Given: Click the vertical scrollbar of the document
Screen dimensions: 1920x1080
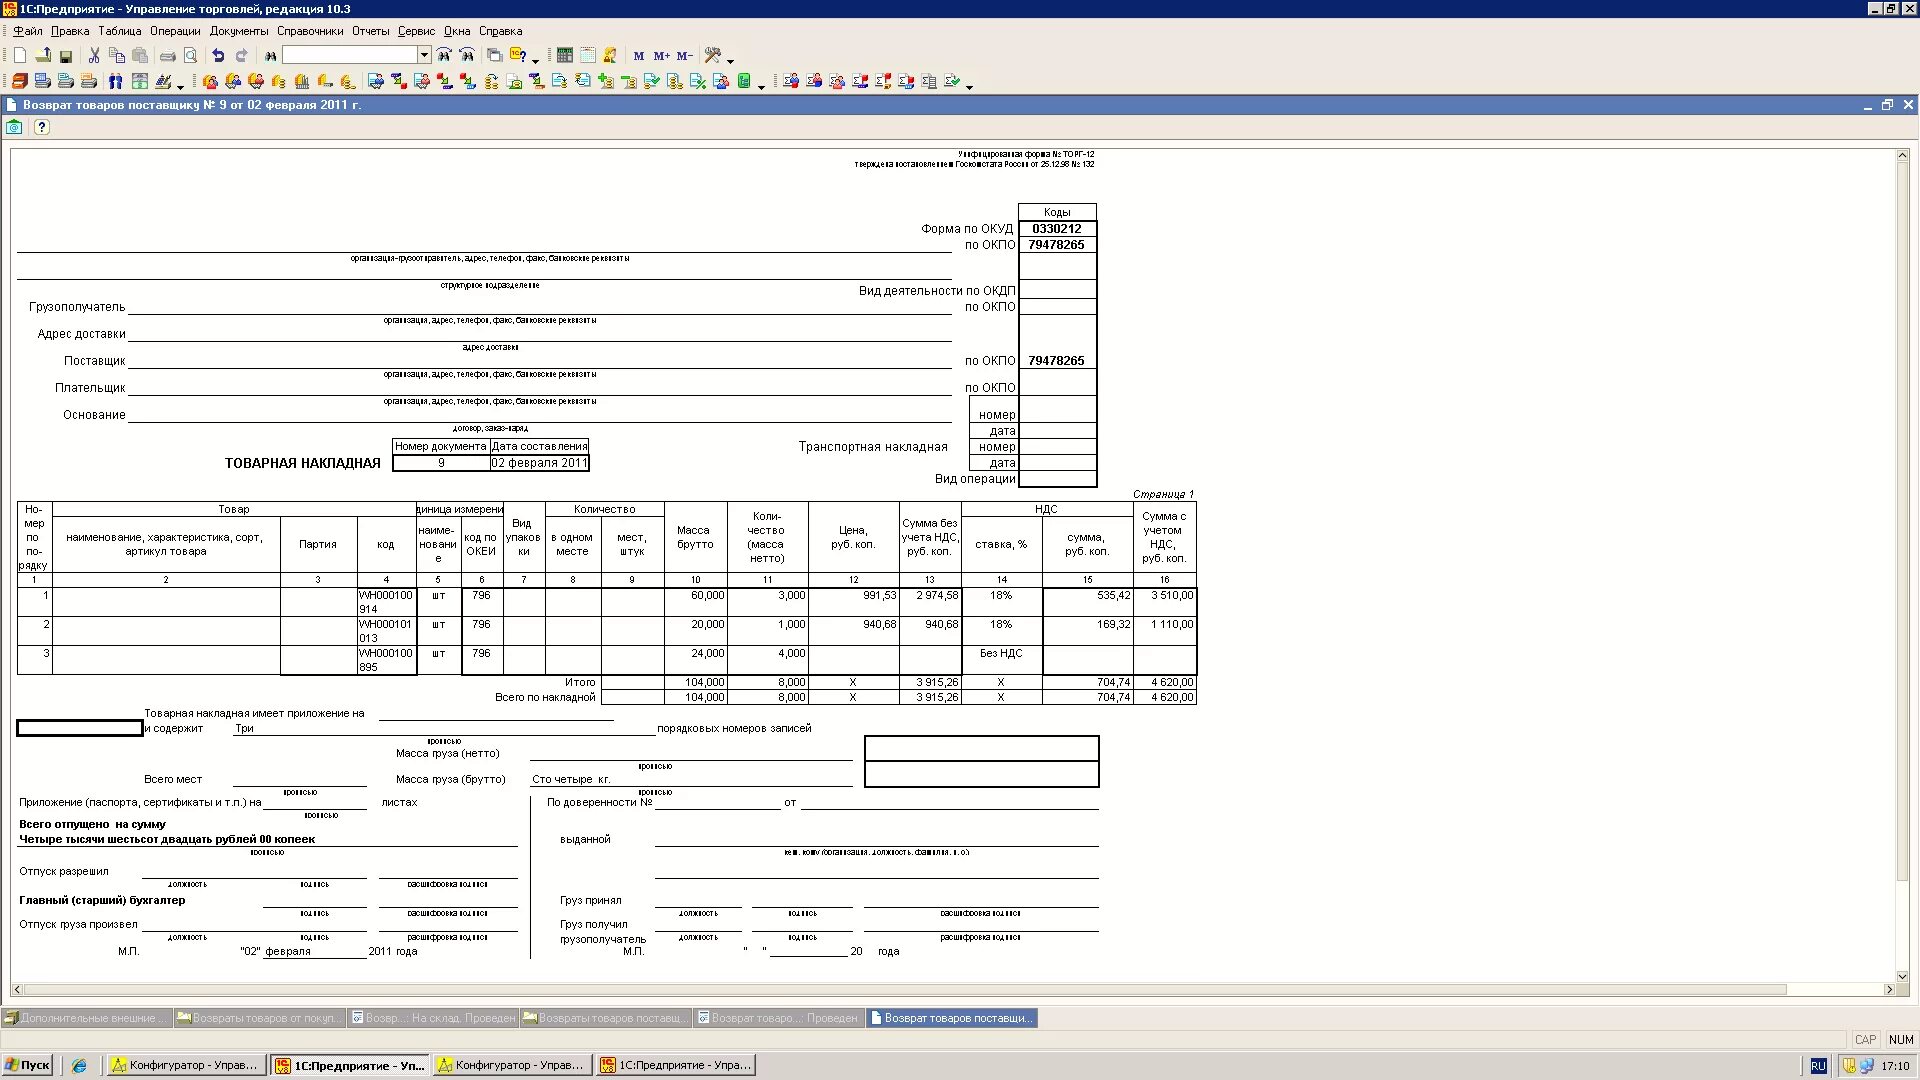Looking at the screenshot, I should (x=1902, y=520).
